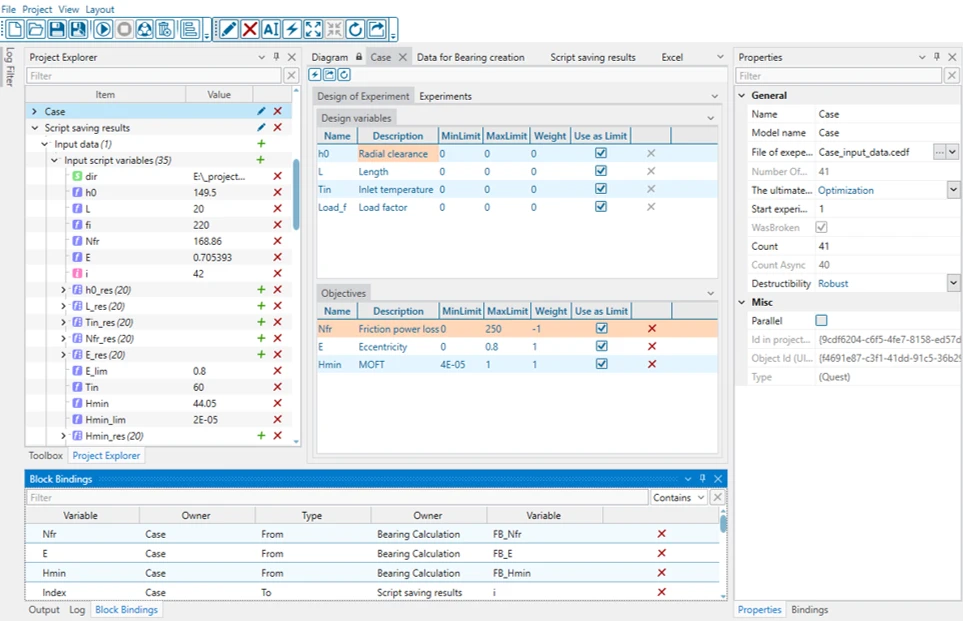Open the Contains filter dropdown in Block Bindings
This screenshot has width=963, height=621.
[679, 497]
